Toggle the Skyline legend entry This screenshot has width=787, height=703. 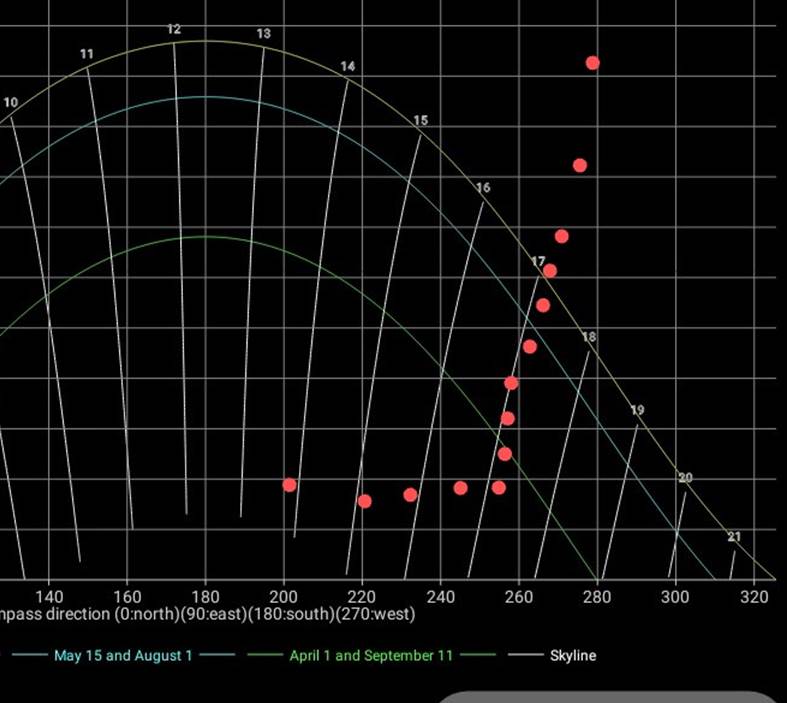coord(572,656)
